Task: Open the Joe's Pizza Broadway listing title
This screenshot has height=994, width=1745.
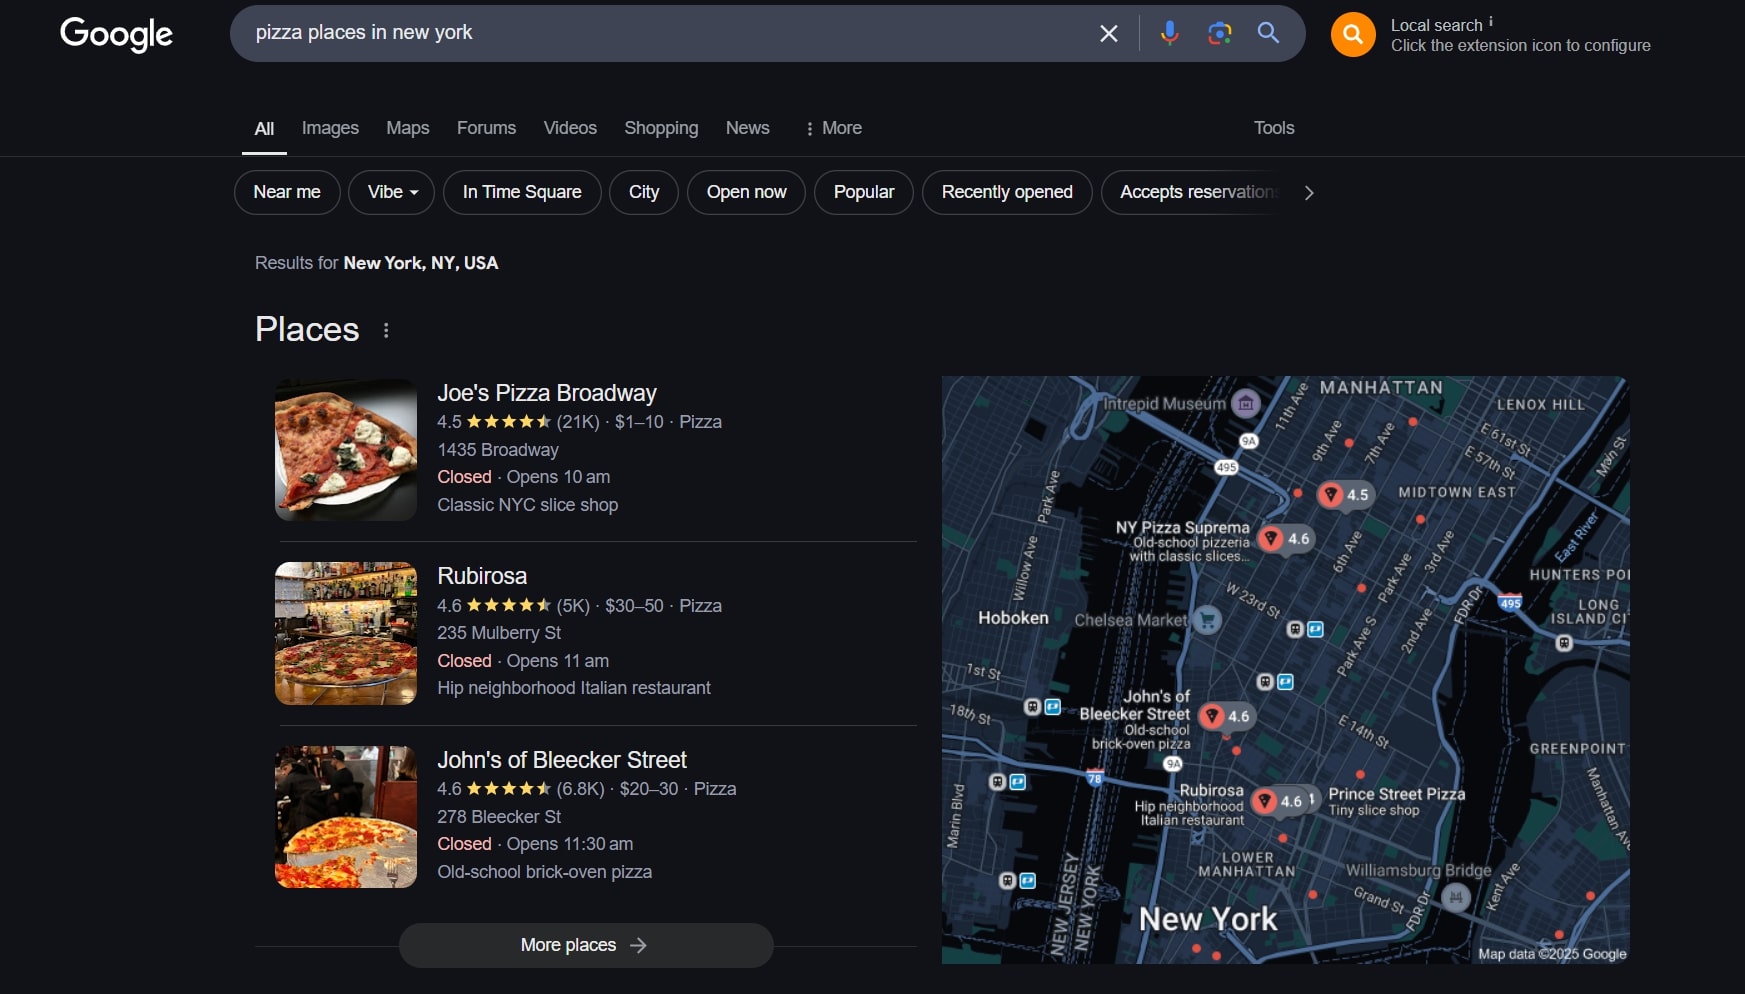Action: (x=547, y=393)
